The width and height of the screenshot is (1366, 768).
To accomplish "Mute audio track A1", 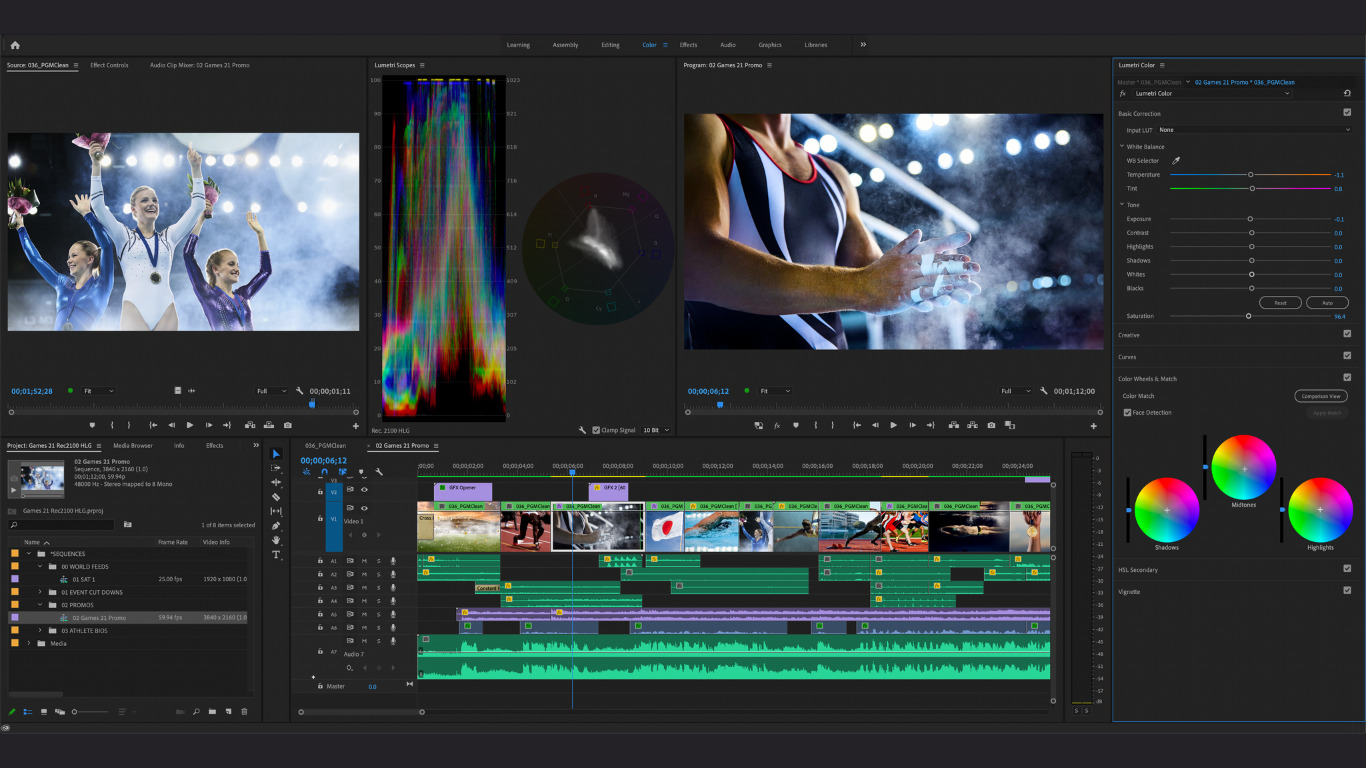I will [x=364, y=561].
